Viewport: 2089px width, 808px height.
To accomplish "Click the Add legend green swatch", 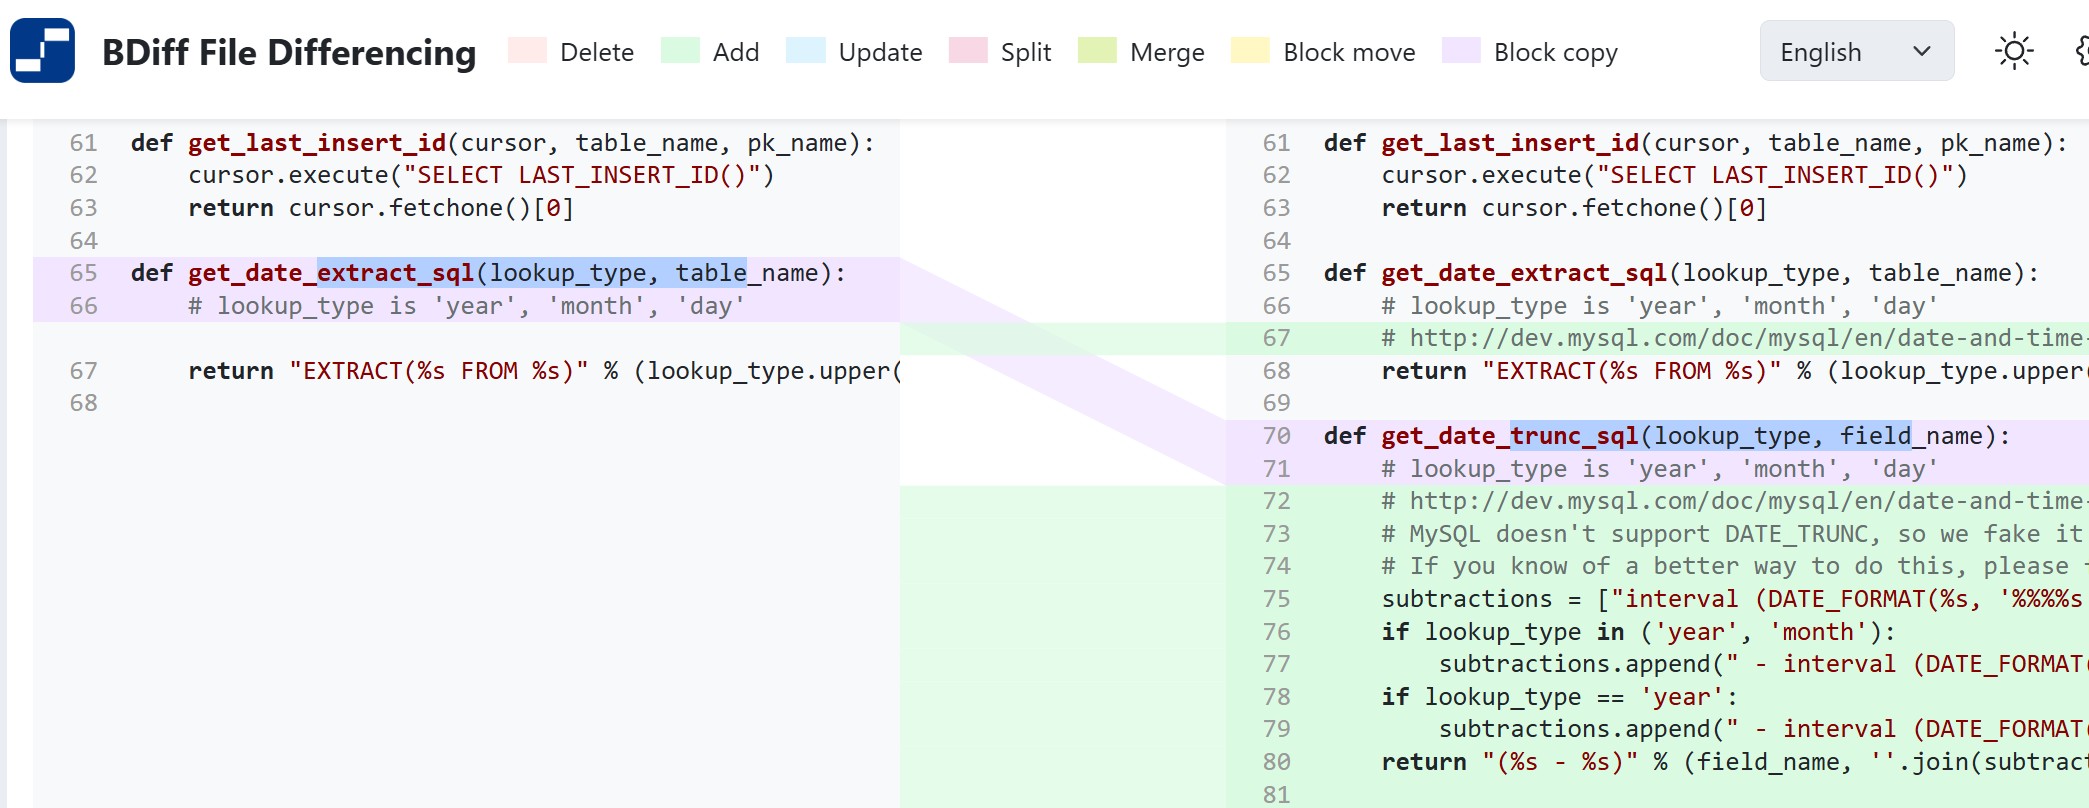I will pyautogui.click(x=680, y=51).
